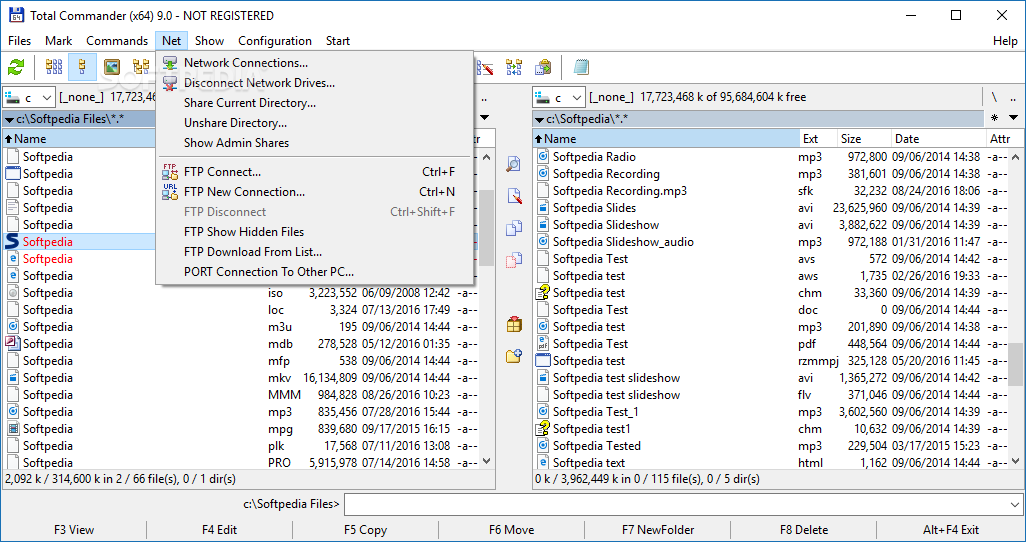1026x542 pixels.
Task: Sort right panel by Size column header
Action: (864, 139)
